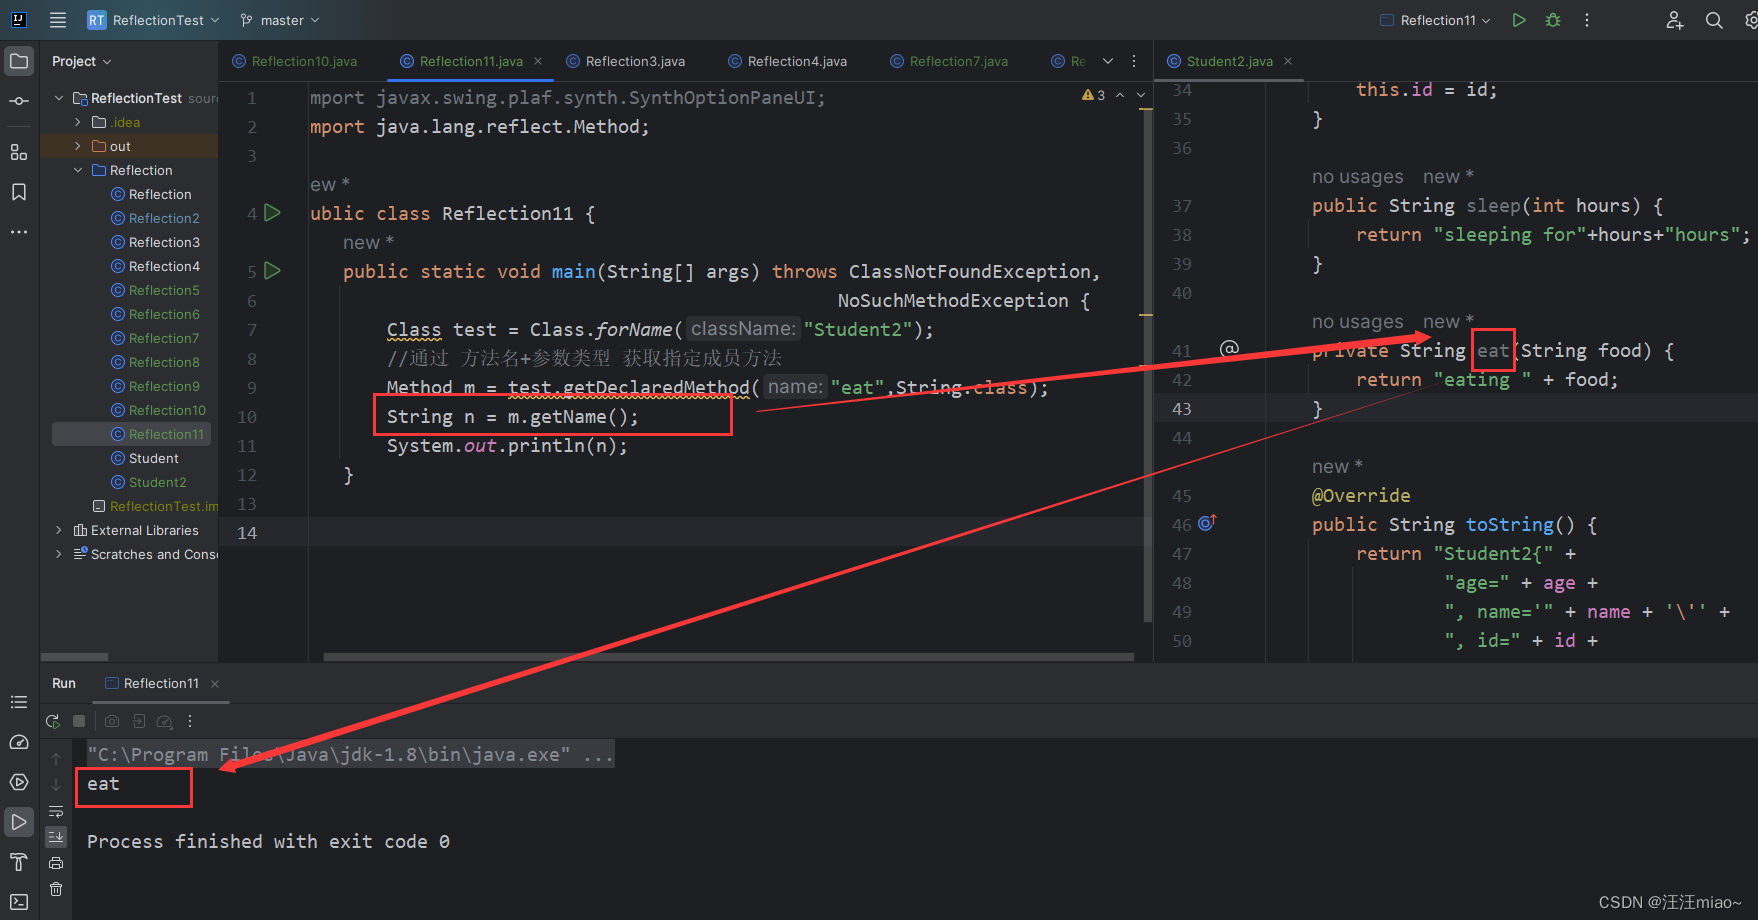Switch to Reflection3.java tab

click(x=626, y=61)
